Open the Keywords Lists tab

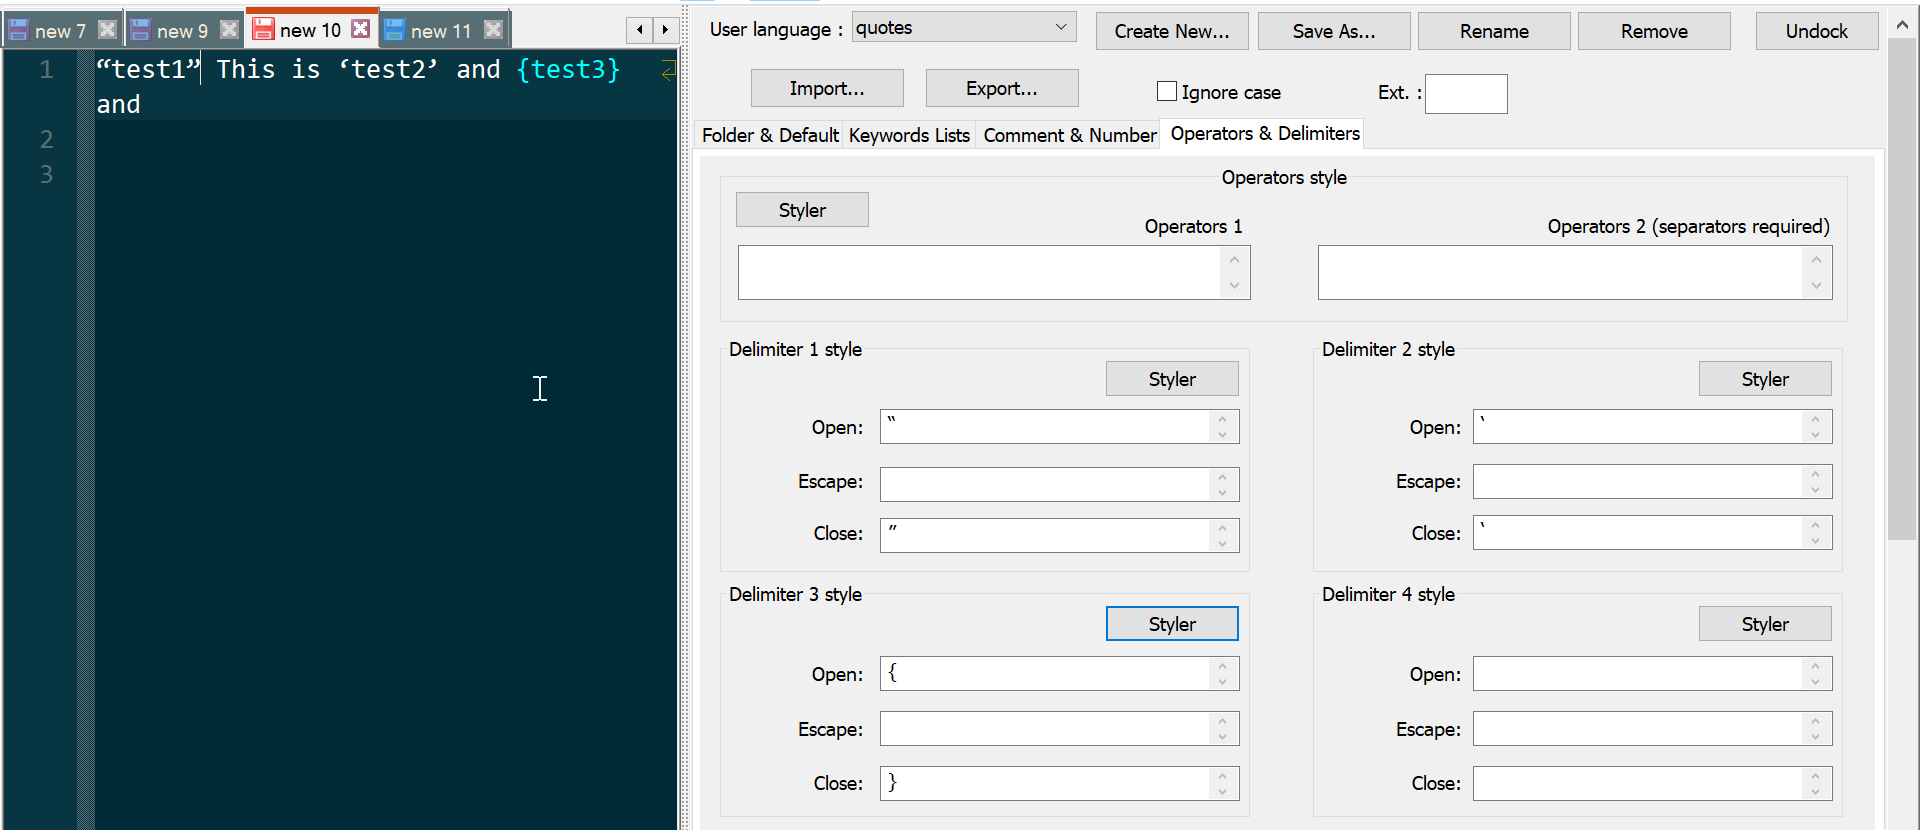[x=909, y=135]
